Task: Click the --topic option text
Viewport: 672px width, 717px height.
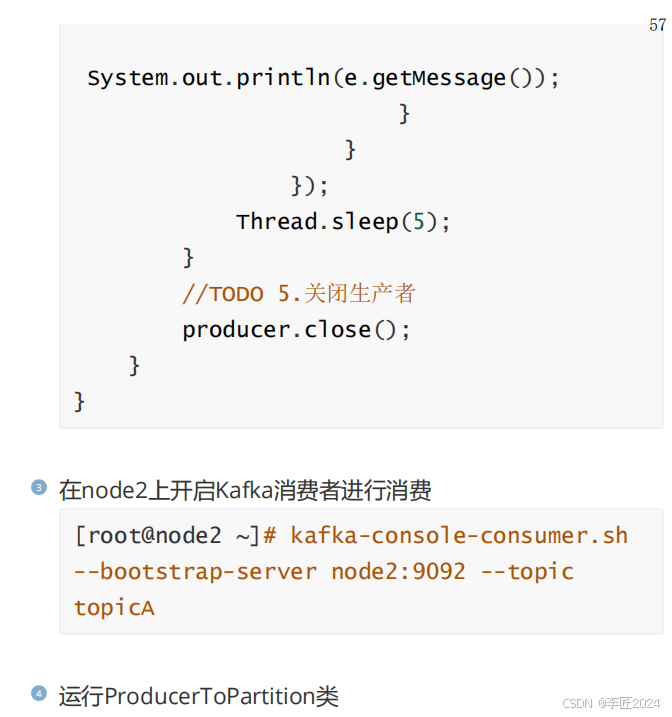Action: coord(527,572)
